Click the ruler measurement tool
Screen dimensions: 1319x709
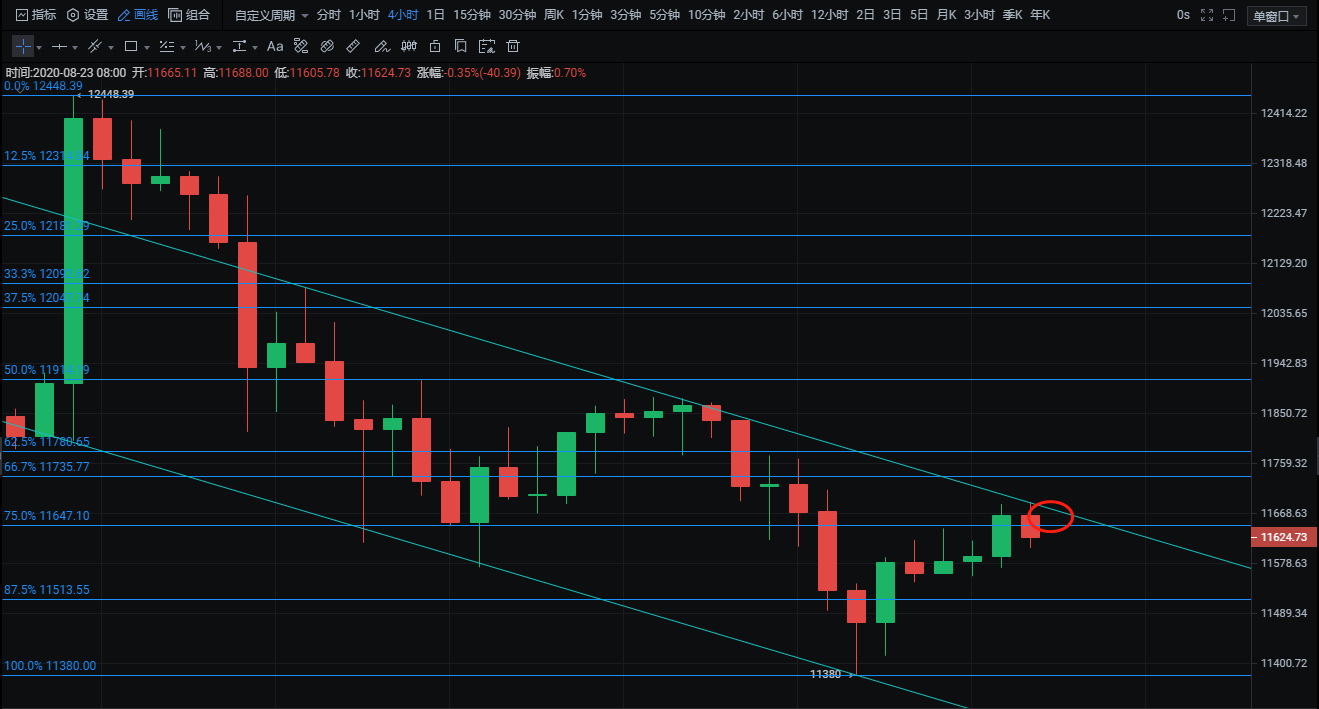coord(353,46)
